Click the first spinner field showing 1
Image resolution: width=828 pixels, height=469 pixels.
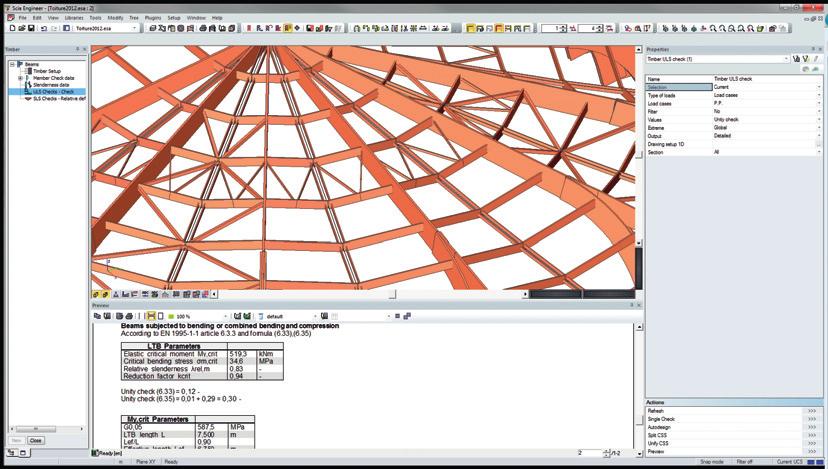pos(554,28)
